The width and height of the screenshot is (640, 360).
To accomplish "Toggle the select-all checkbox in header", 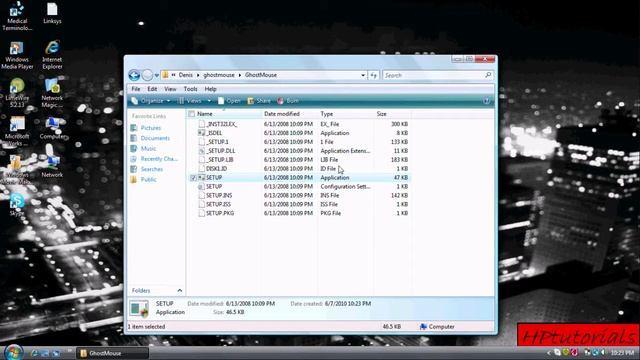I will [x=191, y=114].
